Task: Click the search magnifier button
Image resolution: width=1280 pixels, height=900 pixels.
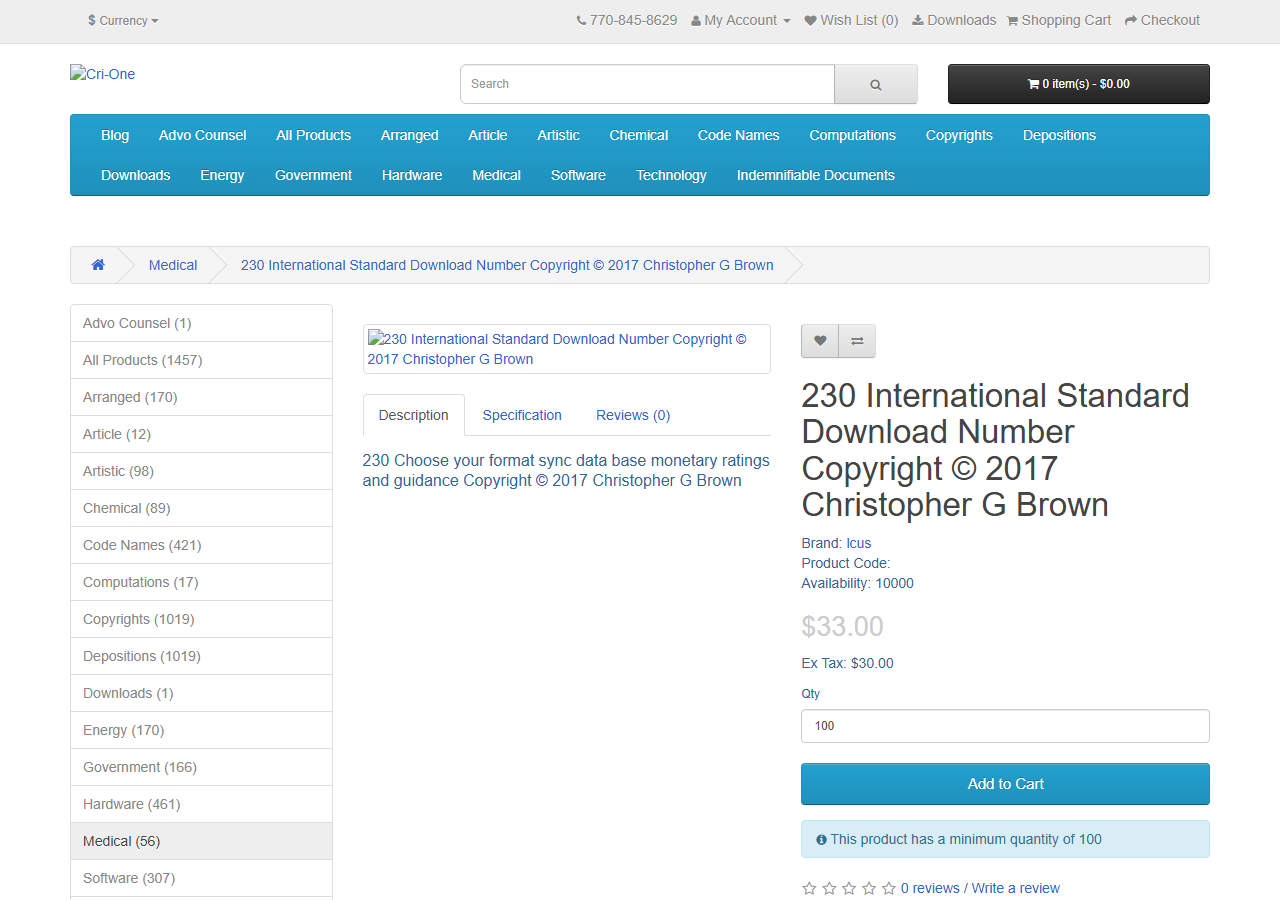Action: (x=876, y=84)
